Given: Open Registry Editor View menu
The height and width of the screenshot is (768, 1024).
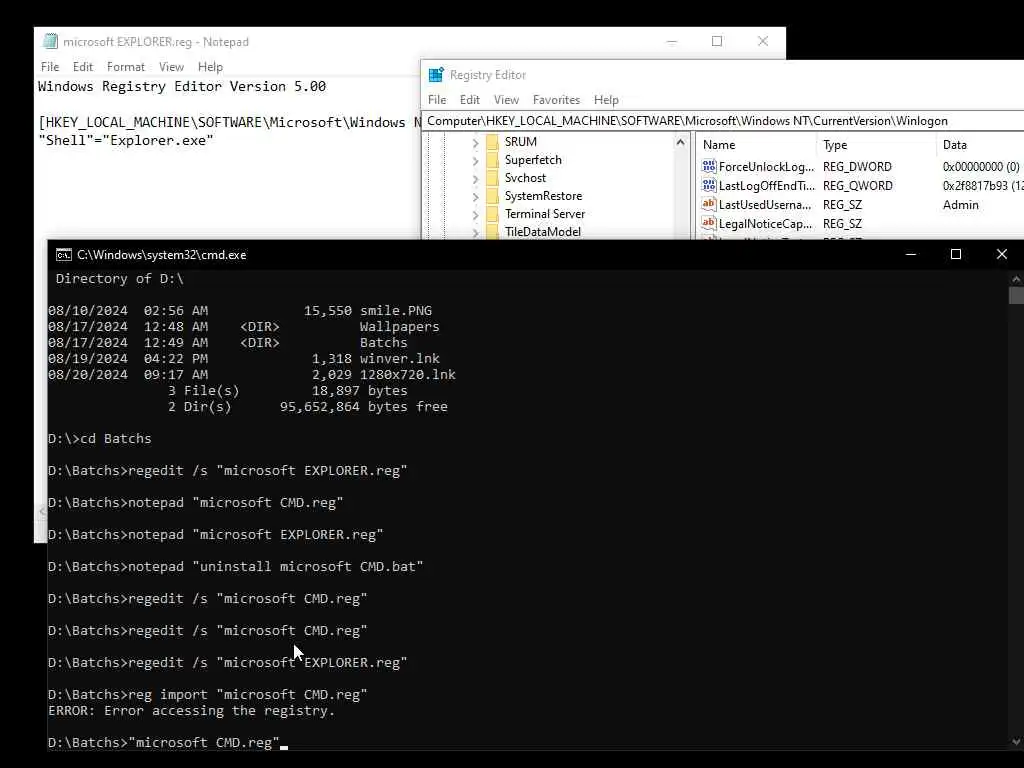Looking at the screenshot, I should point(506,100).
